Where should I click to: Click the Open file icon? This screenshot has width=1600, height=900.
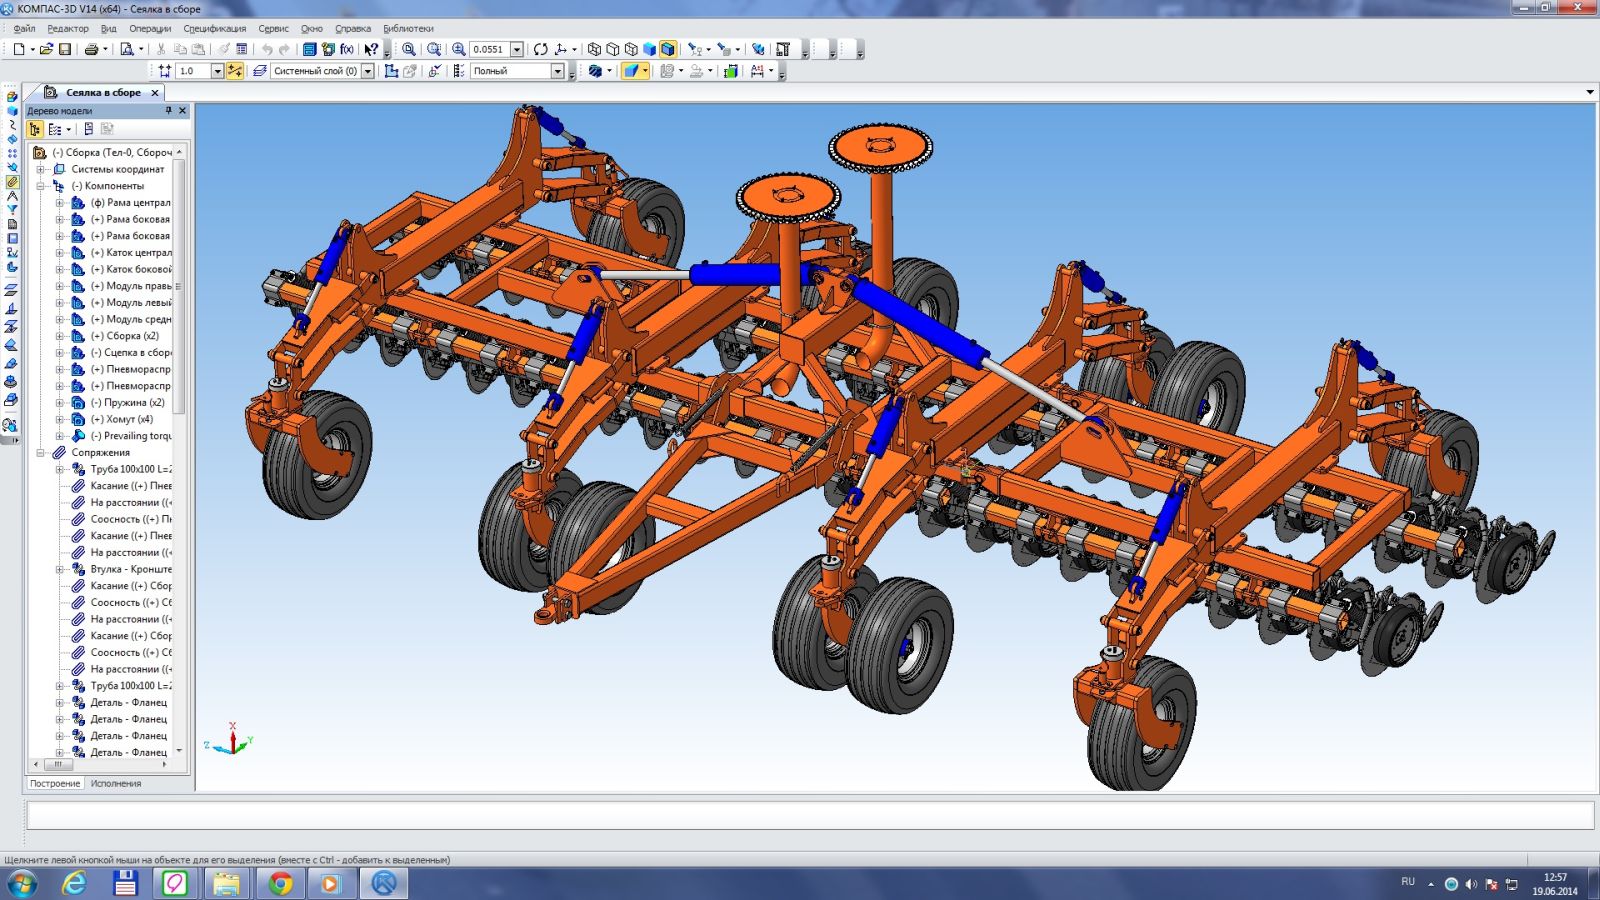tap(46, 49)
